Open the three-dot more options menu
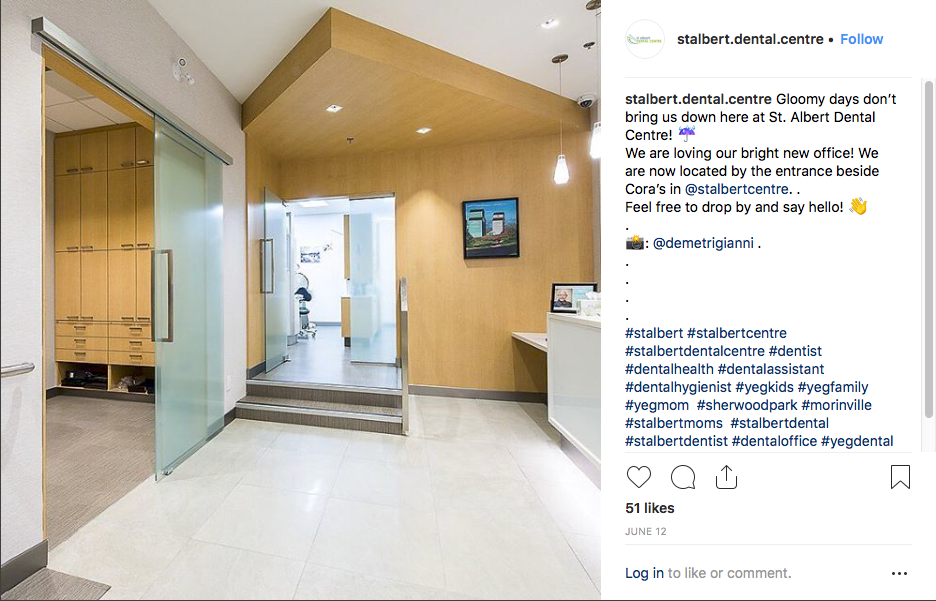Image resolution: width=936 pixels, height=601 pixels. coord(899,573)
